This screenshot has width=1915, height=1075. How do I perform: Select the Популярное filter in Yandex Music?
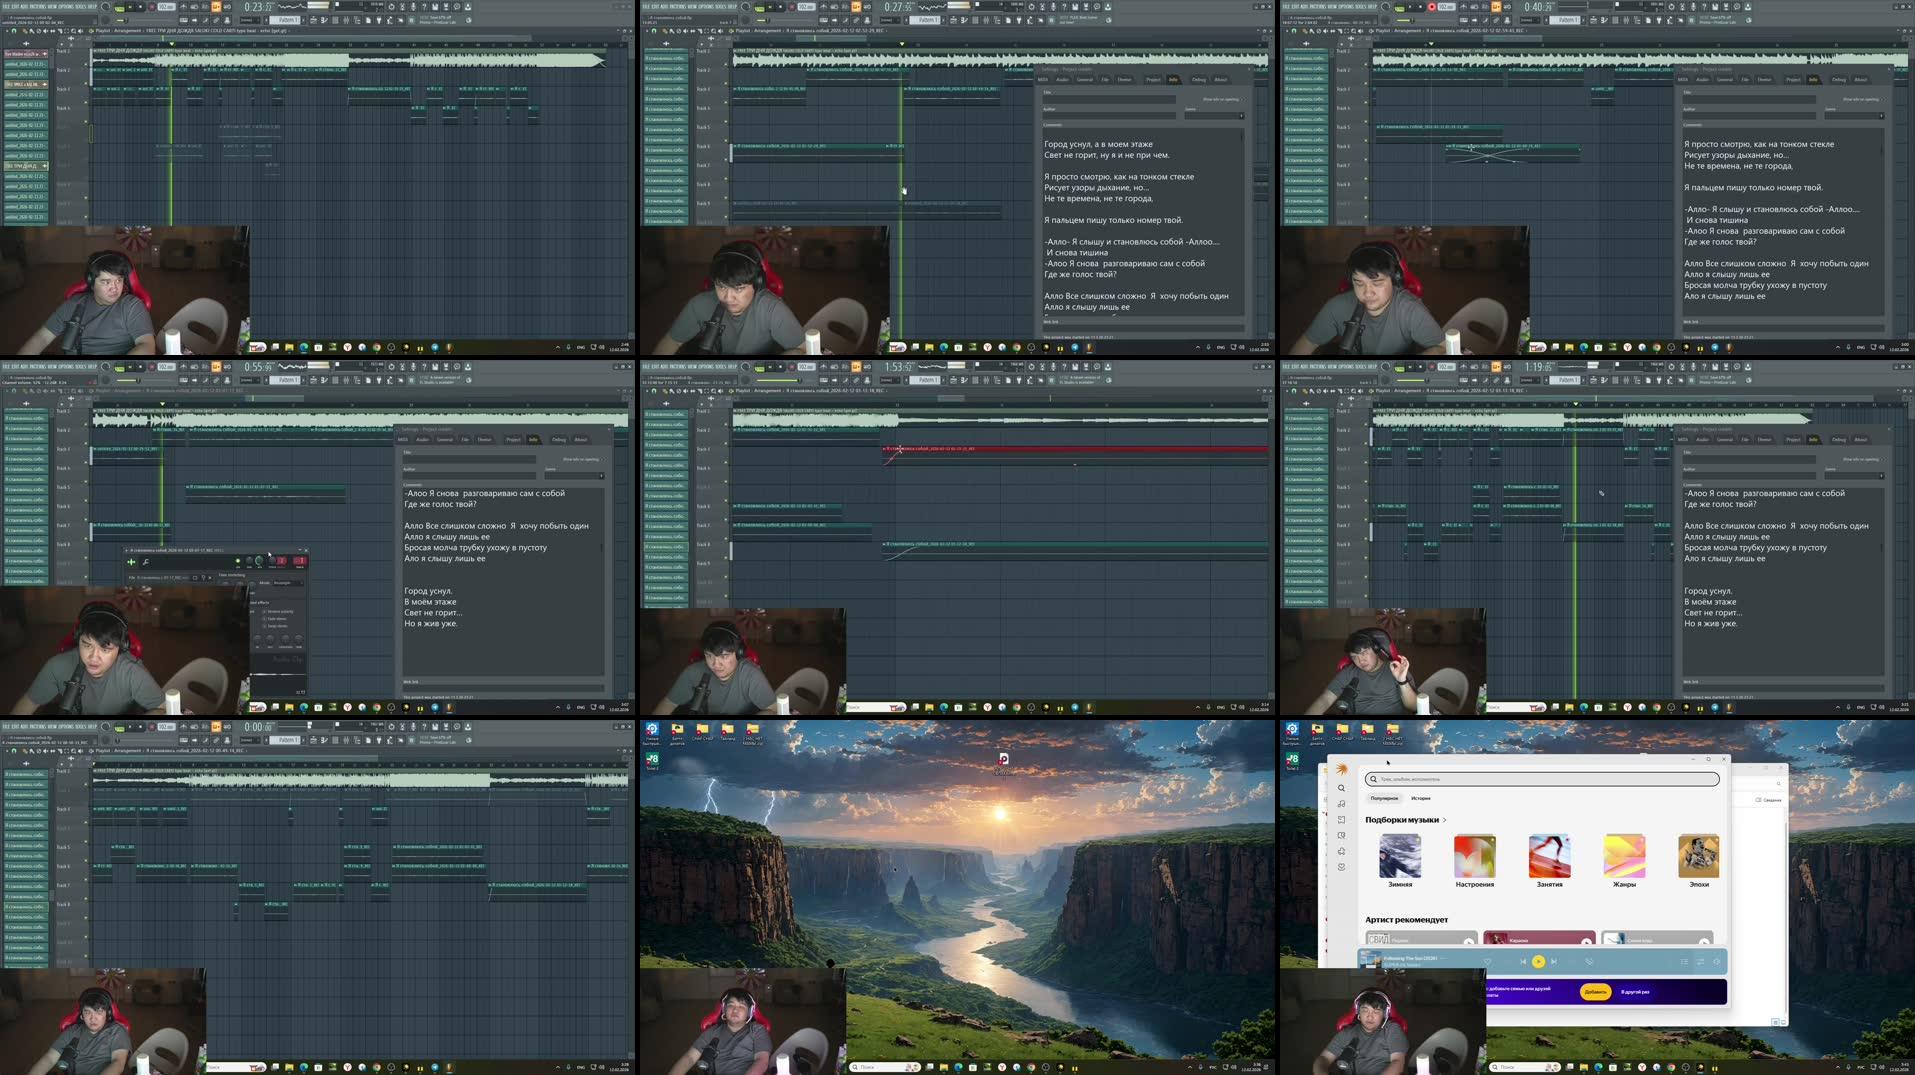[1384, 798]
